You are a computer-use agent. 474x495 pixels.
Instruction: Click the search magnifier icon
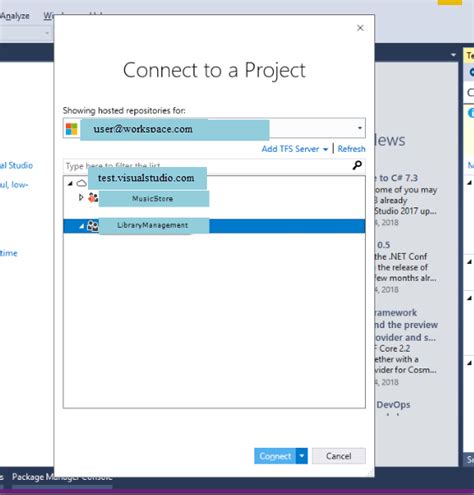tap(357, 165)
